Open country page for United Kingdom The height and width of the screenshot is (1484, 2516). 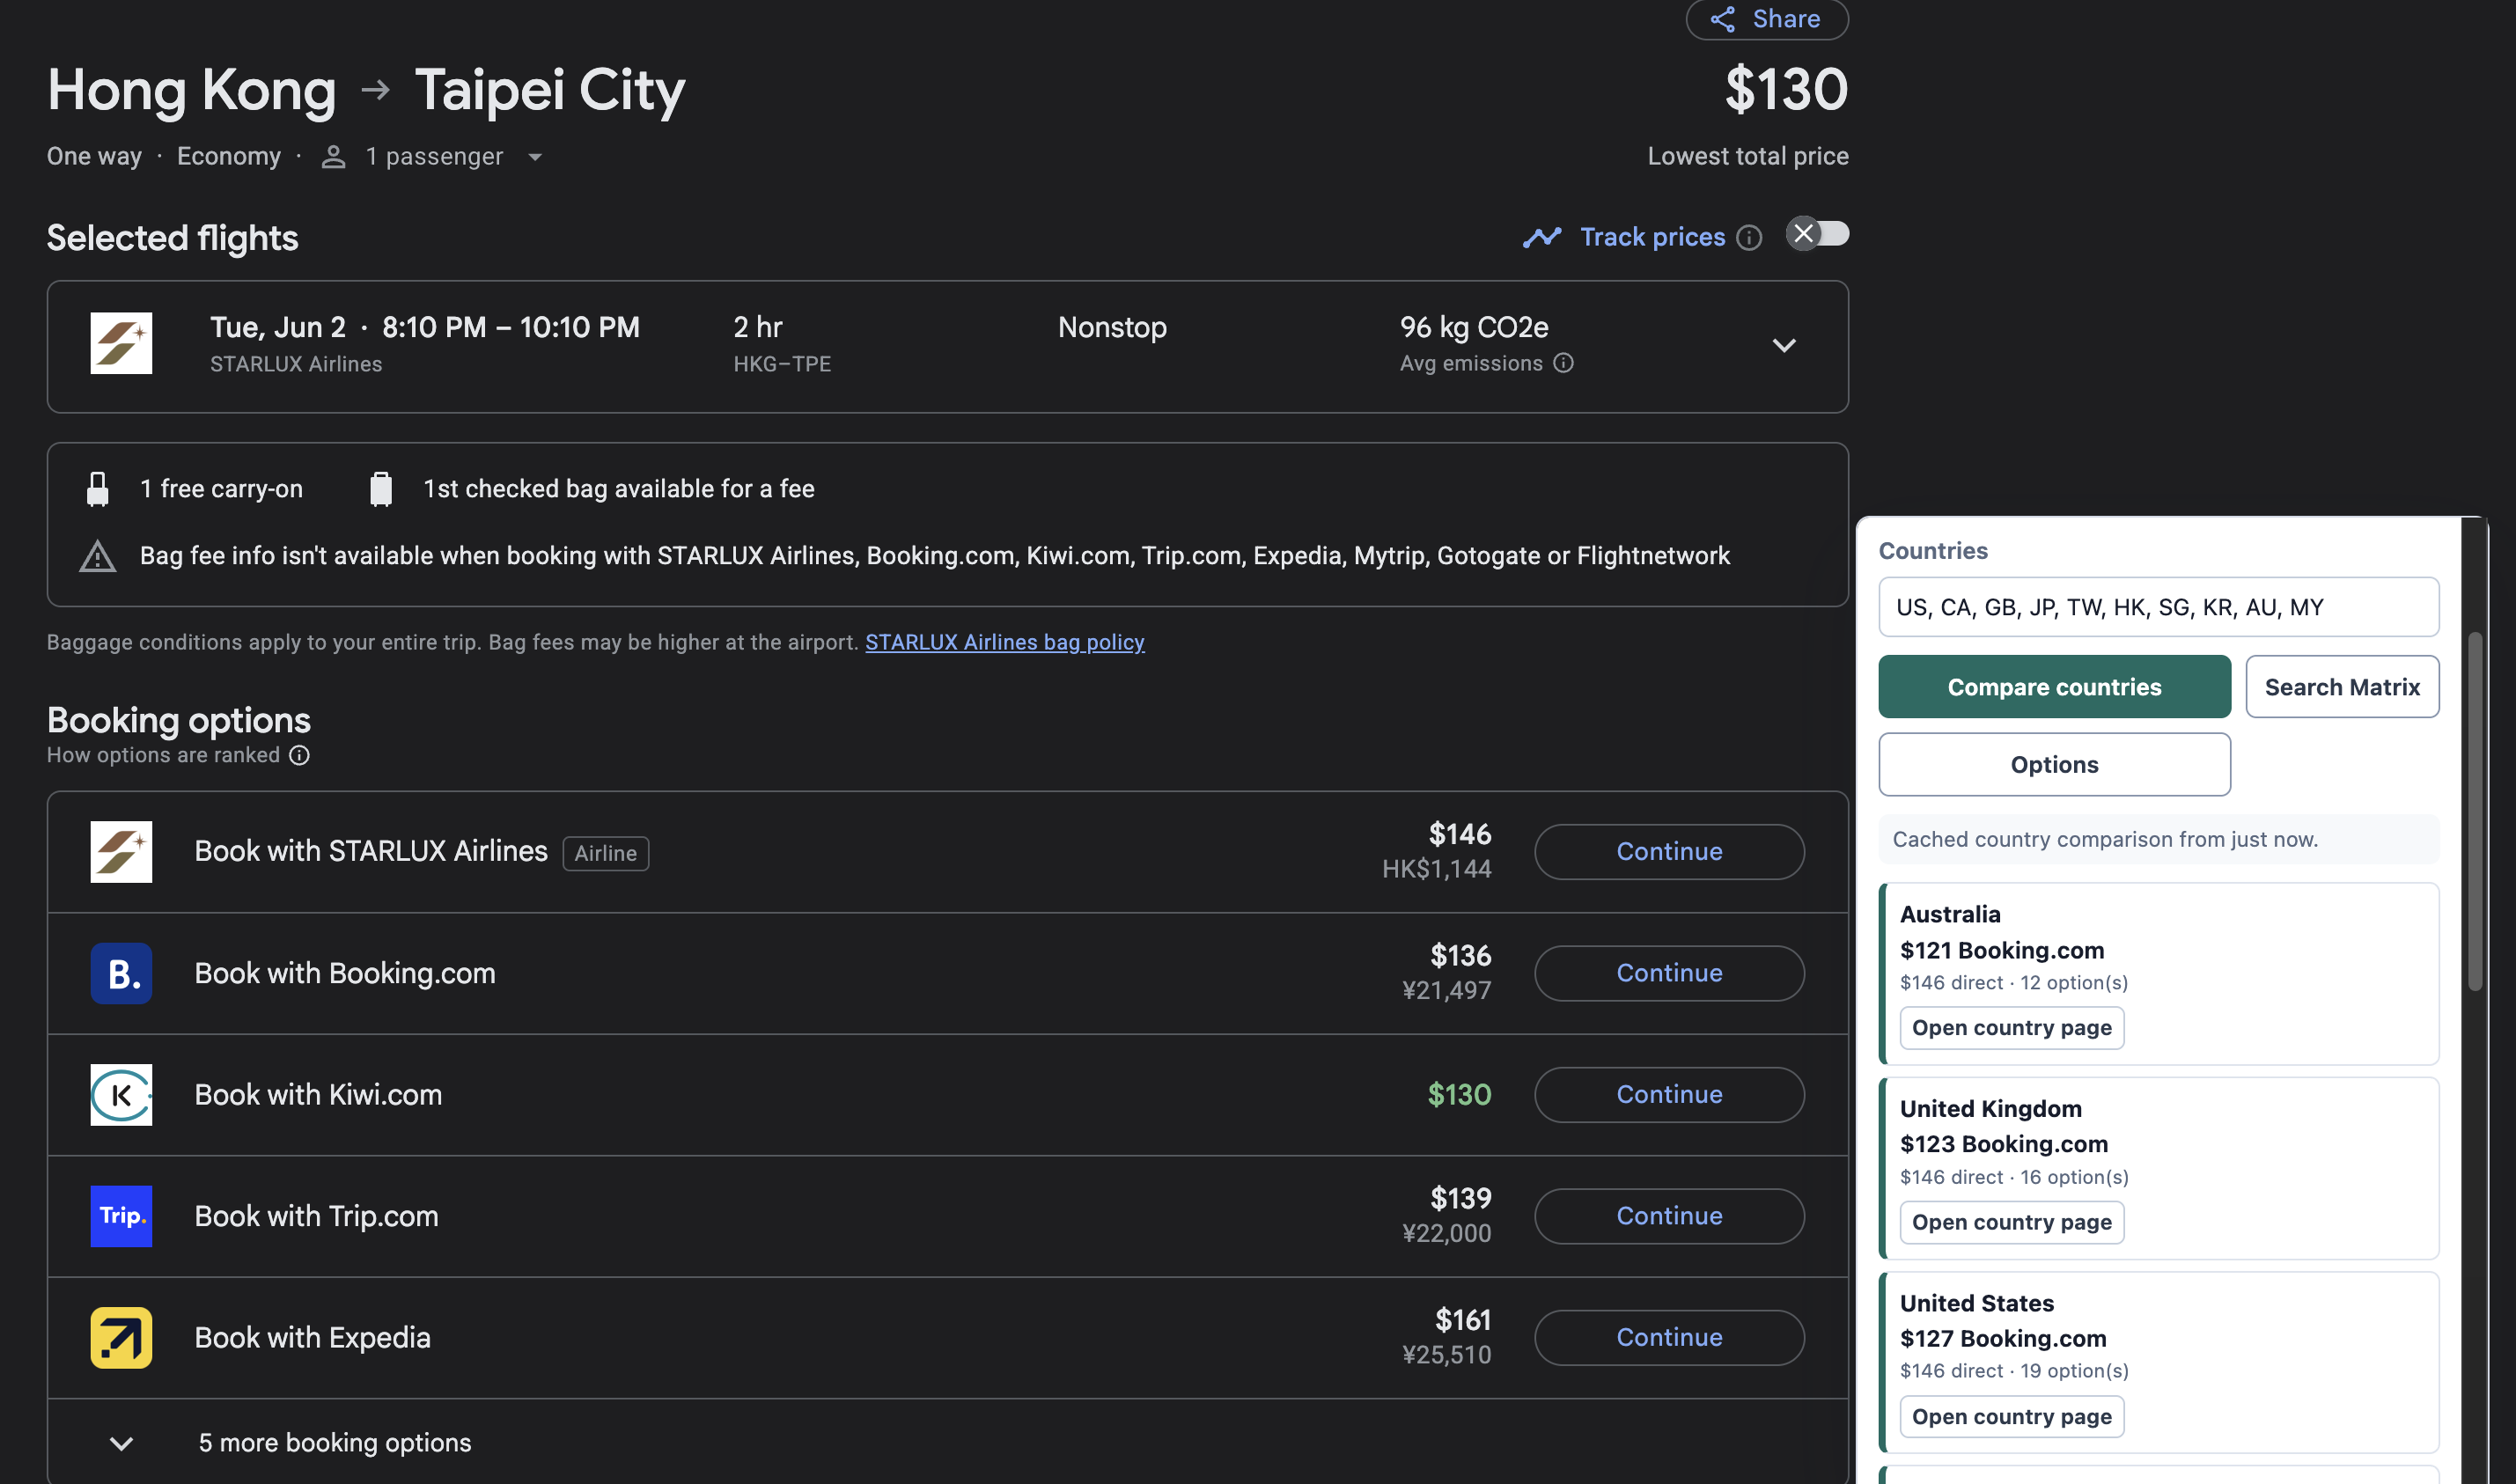[x=2011, y=1222]
